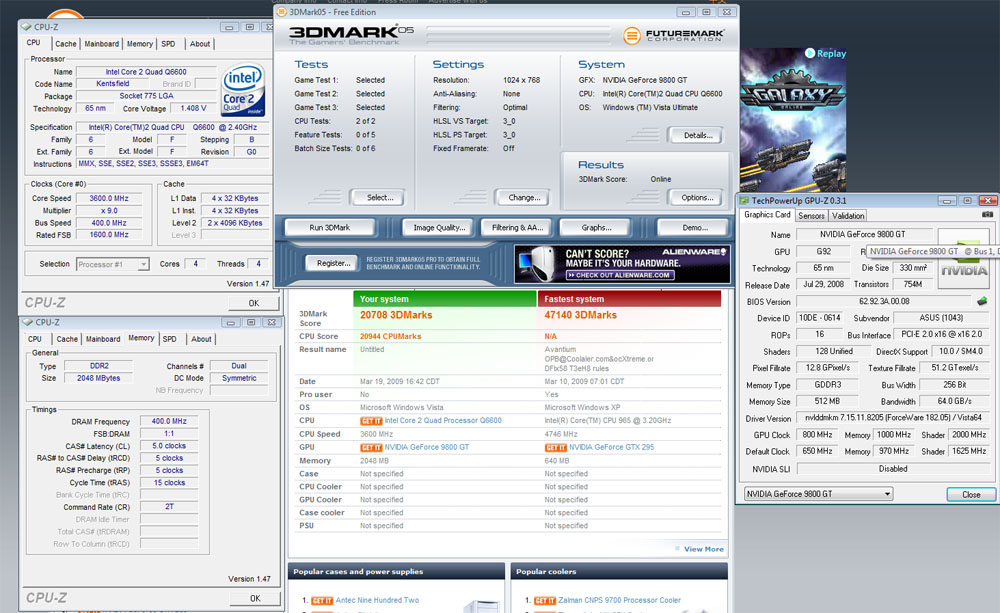
Task: Open Intel Core 2 Quad Processor Q6600 link
Action: [443, 421]
